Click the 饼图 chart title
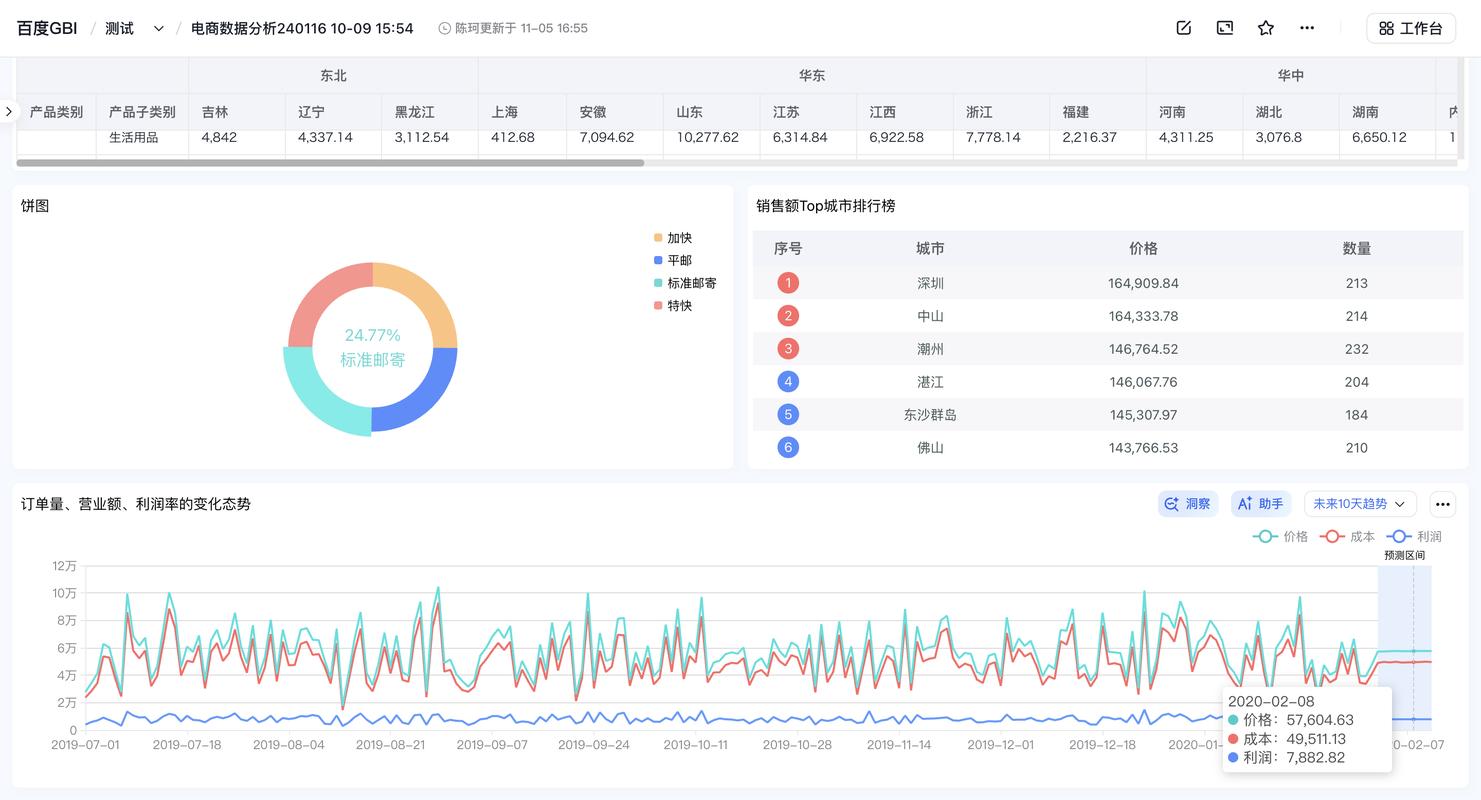Screen dimensions: 1481x800 point(35,206)
